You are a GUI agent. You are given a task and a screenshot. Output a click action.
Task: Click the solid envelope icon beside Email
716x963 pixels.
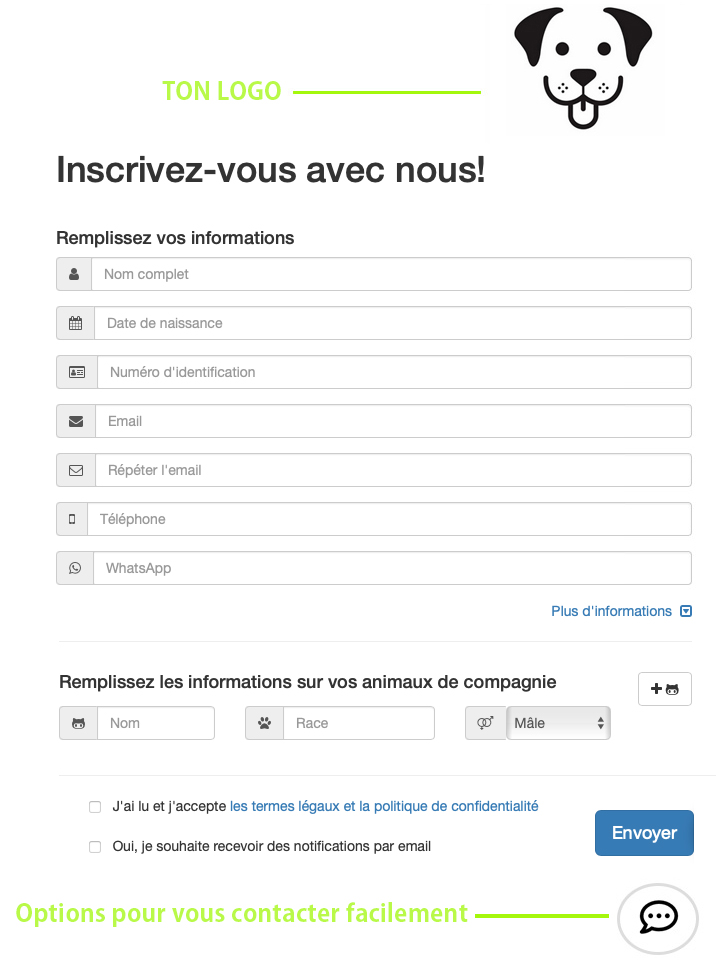[76, 421]
